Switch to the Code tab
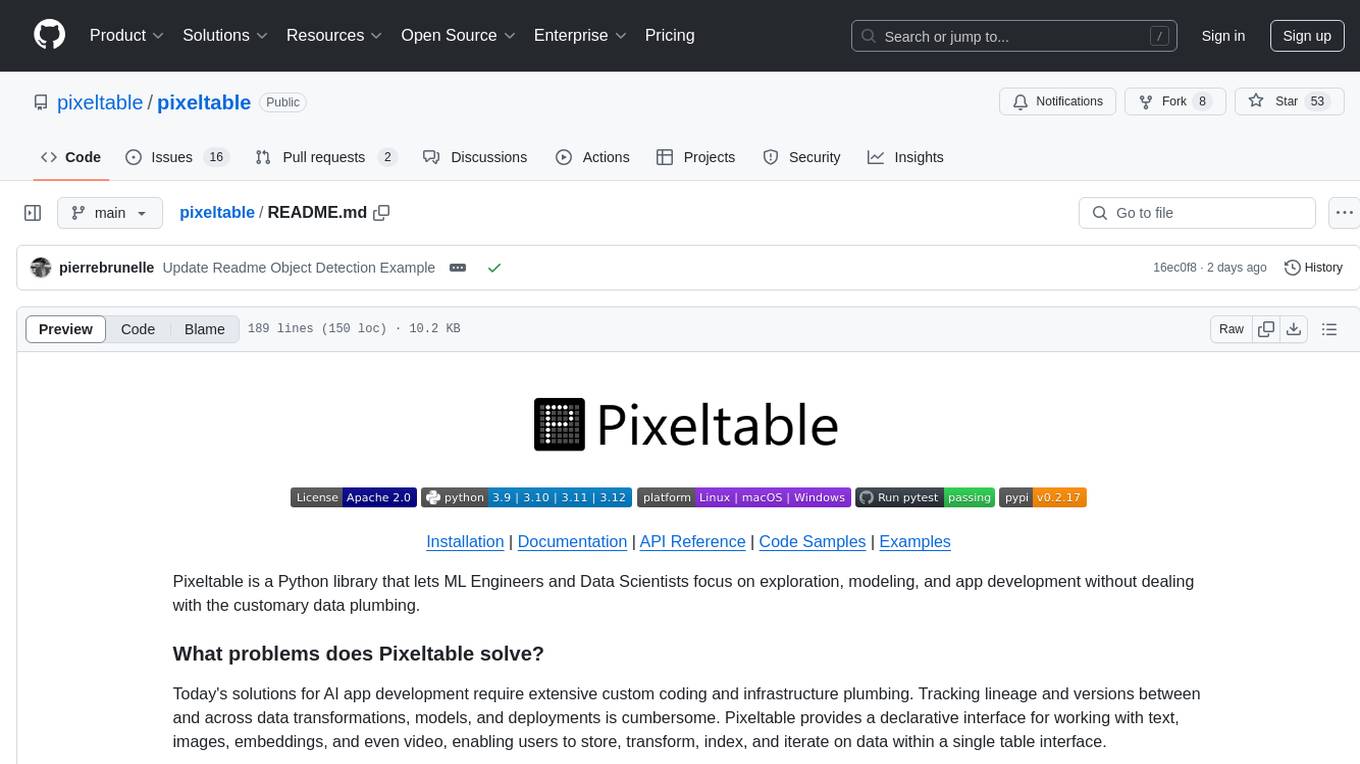This screenshot has width=1360, height=764. (71, 157)
